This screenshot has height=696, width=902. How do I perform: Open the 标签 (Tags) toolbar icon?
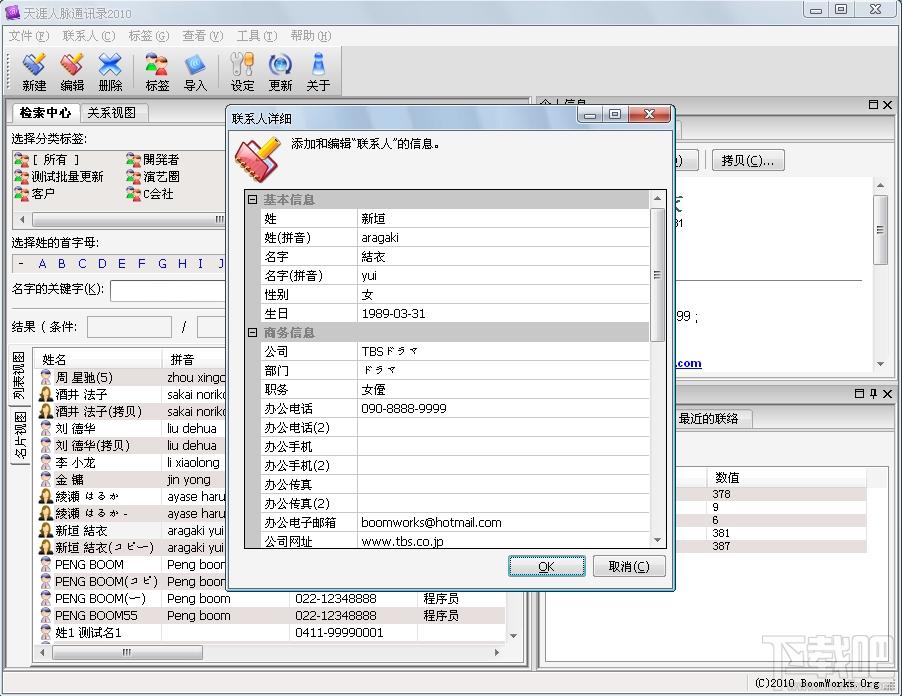(157, 71)
